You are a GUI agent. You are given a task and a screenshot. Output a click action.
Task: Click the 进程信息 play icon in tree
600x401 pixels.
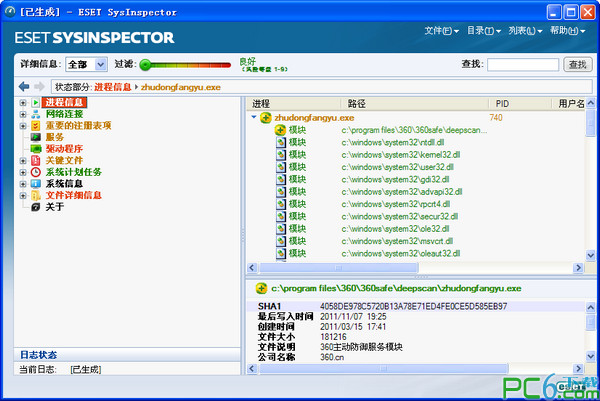pos(36,103)
